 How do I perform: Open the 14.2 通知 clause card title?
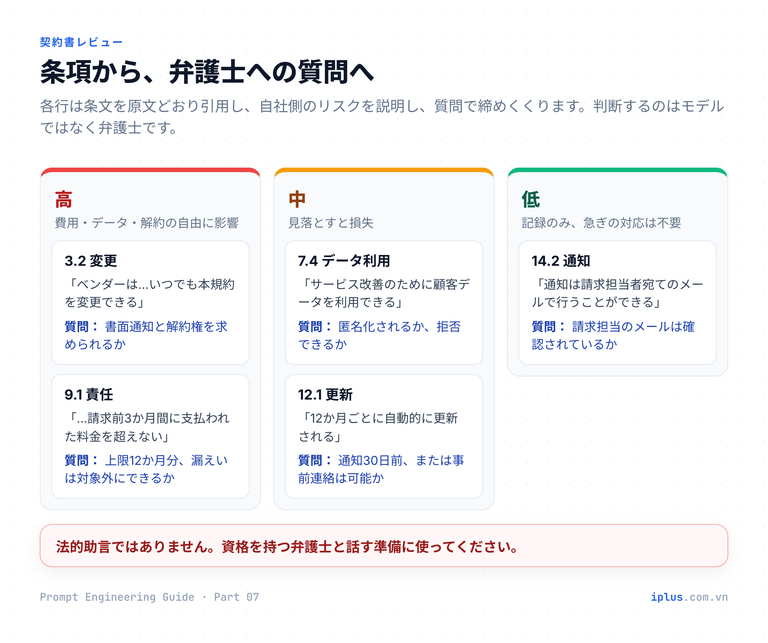pyautogui.click(x=561, y=261)
